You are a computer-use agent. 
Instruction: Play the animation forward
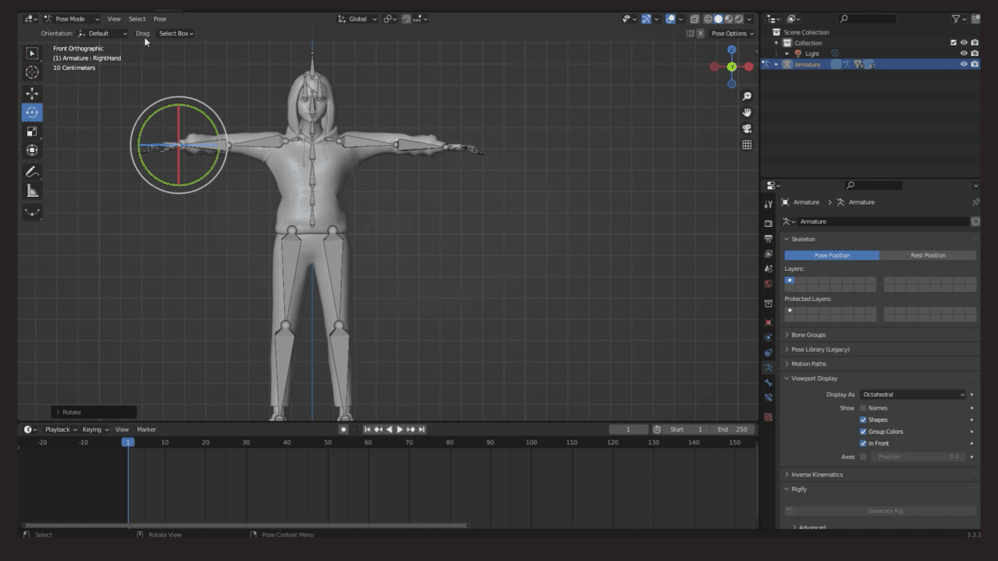click(400, 430)
